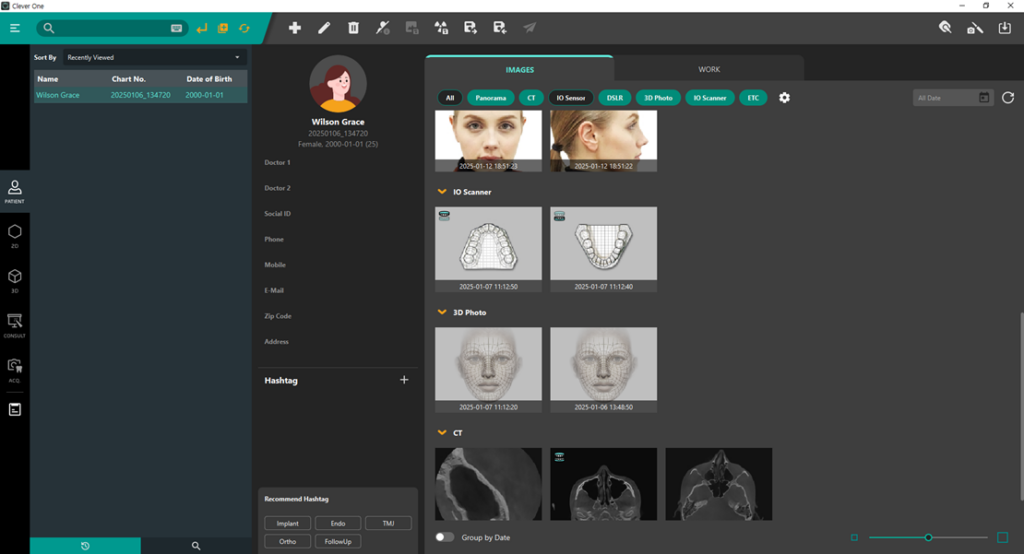
Task: Collapse the IO Scanner section
Action: click(442, 192)
